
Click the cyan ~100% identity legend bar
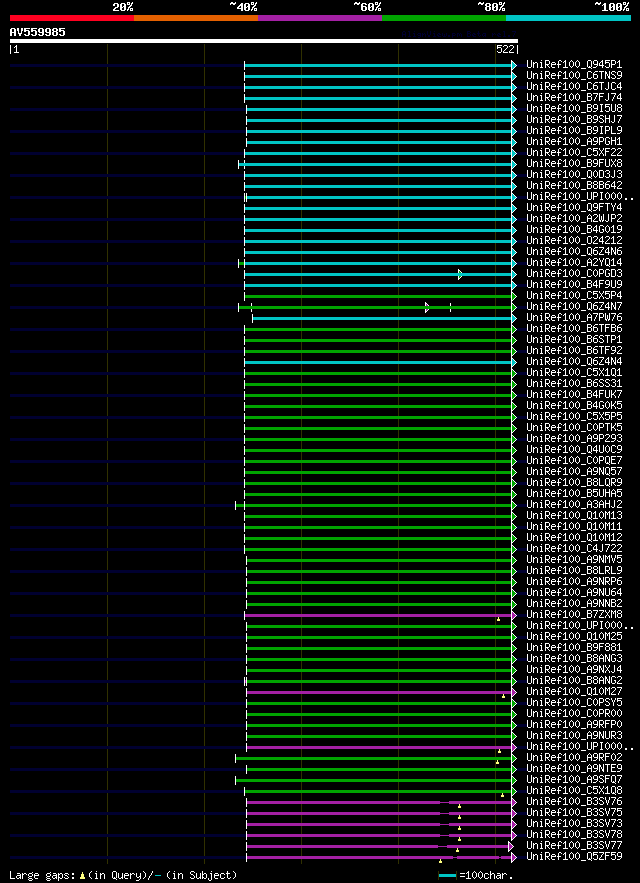click(x=568, y=18)
